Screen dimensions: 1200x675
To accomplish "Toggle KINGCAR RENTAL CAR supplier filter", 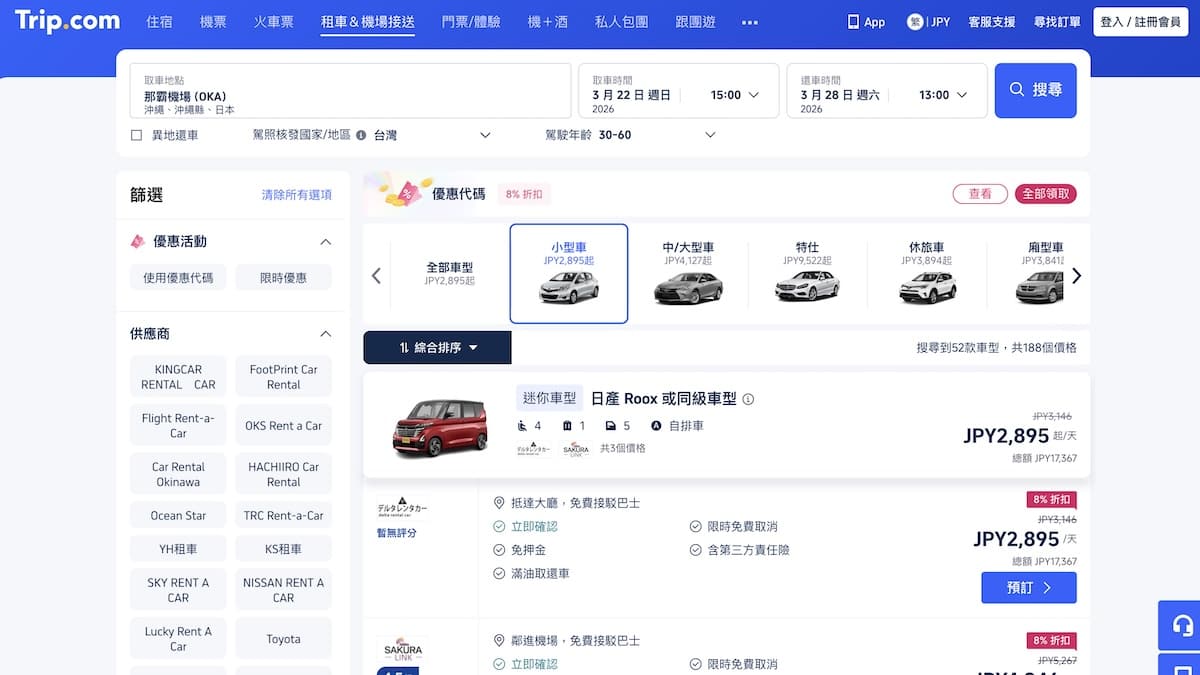I will (x=178, y=377).
